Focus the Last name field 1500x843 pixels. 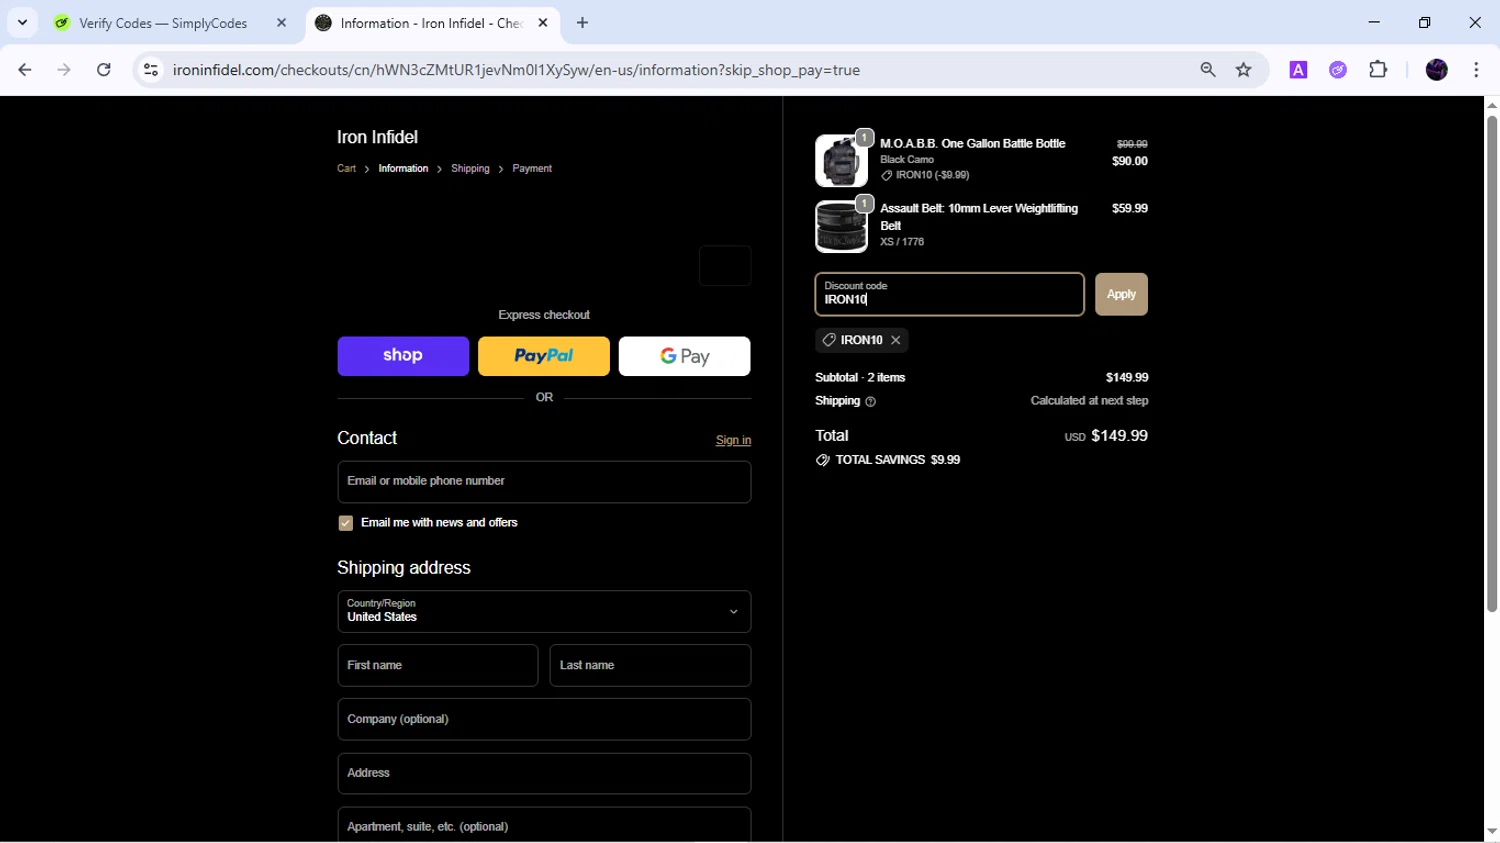(x=650, y=665)
